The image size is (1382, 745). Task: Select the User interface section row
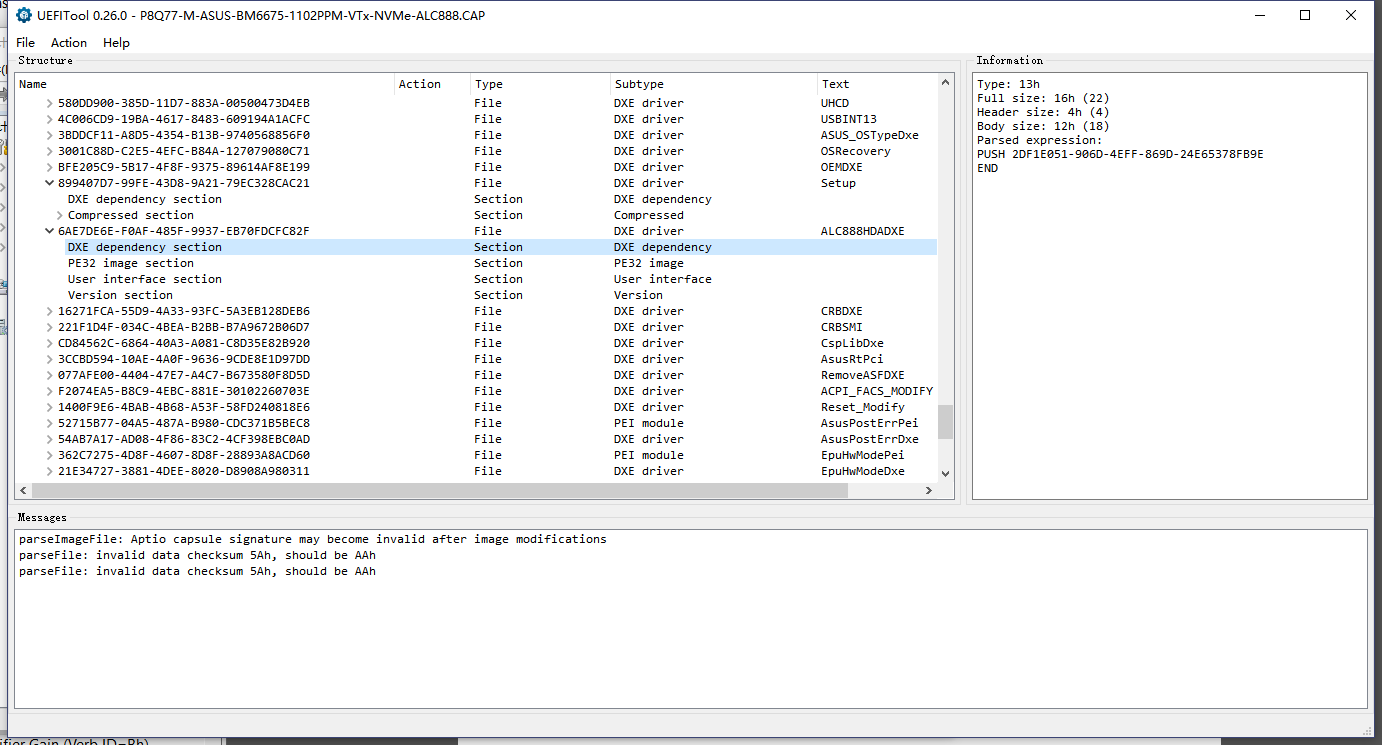(476, 279)
